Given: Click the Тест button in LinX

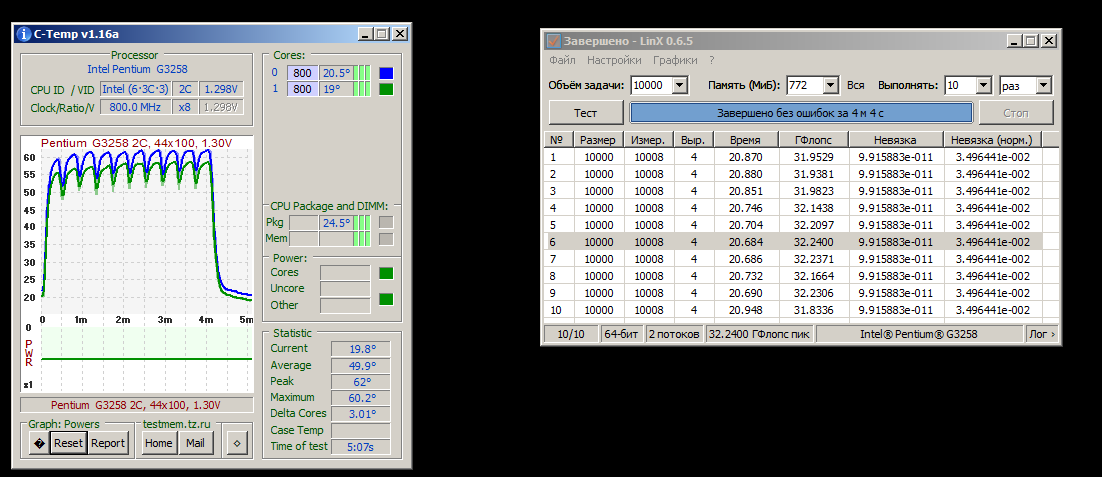Looking at the screenshot, I should point(585,112).
